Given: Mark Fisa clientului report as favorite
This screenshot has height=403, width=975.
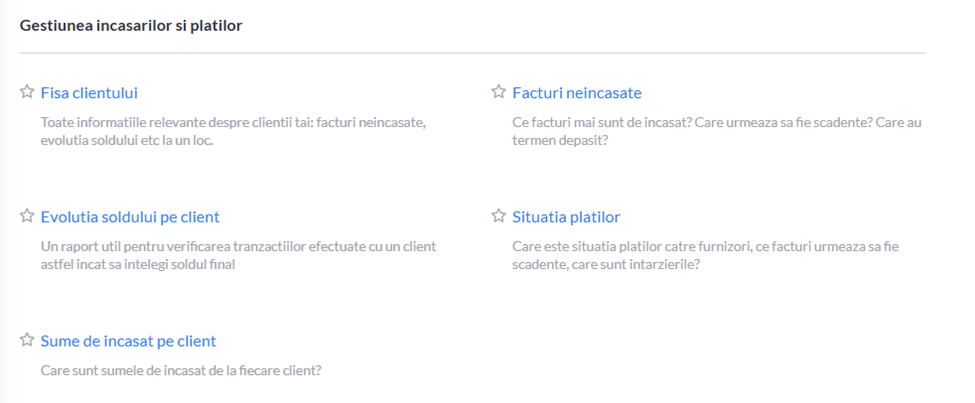Looking at the screenshot, I should click(x=27, y=92).
